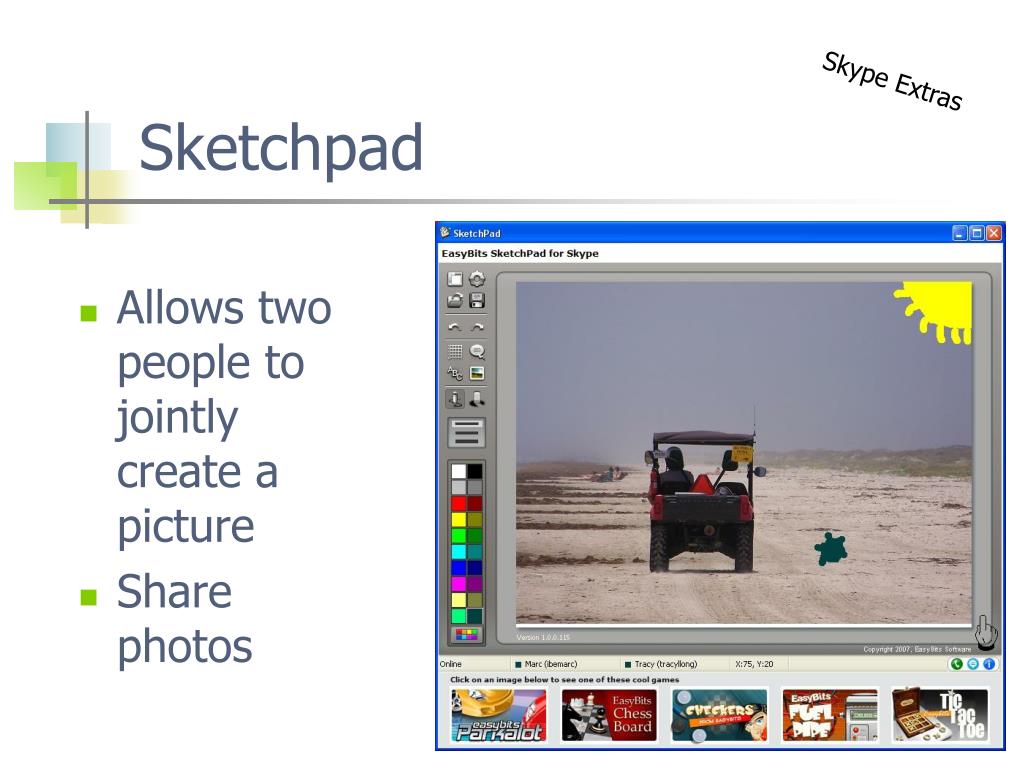Screen dimensions: 1024x768
Task: Pick the dark teal swatch in the bottom row
Action: 475,616
